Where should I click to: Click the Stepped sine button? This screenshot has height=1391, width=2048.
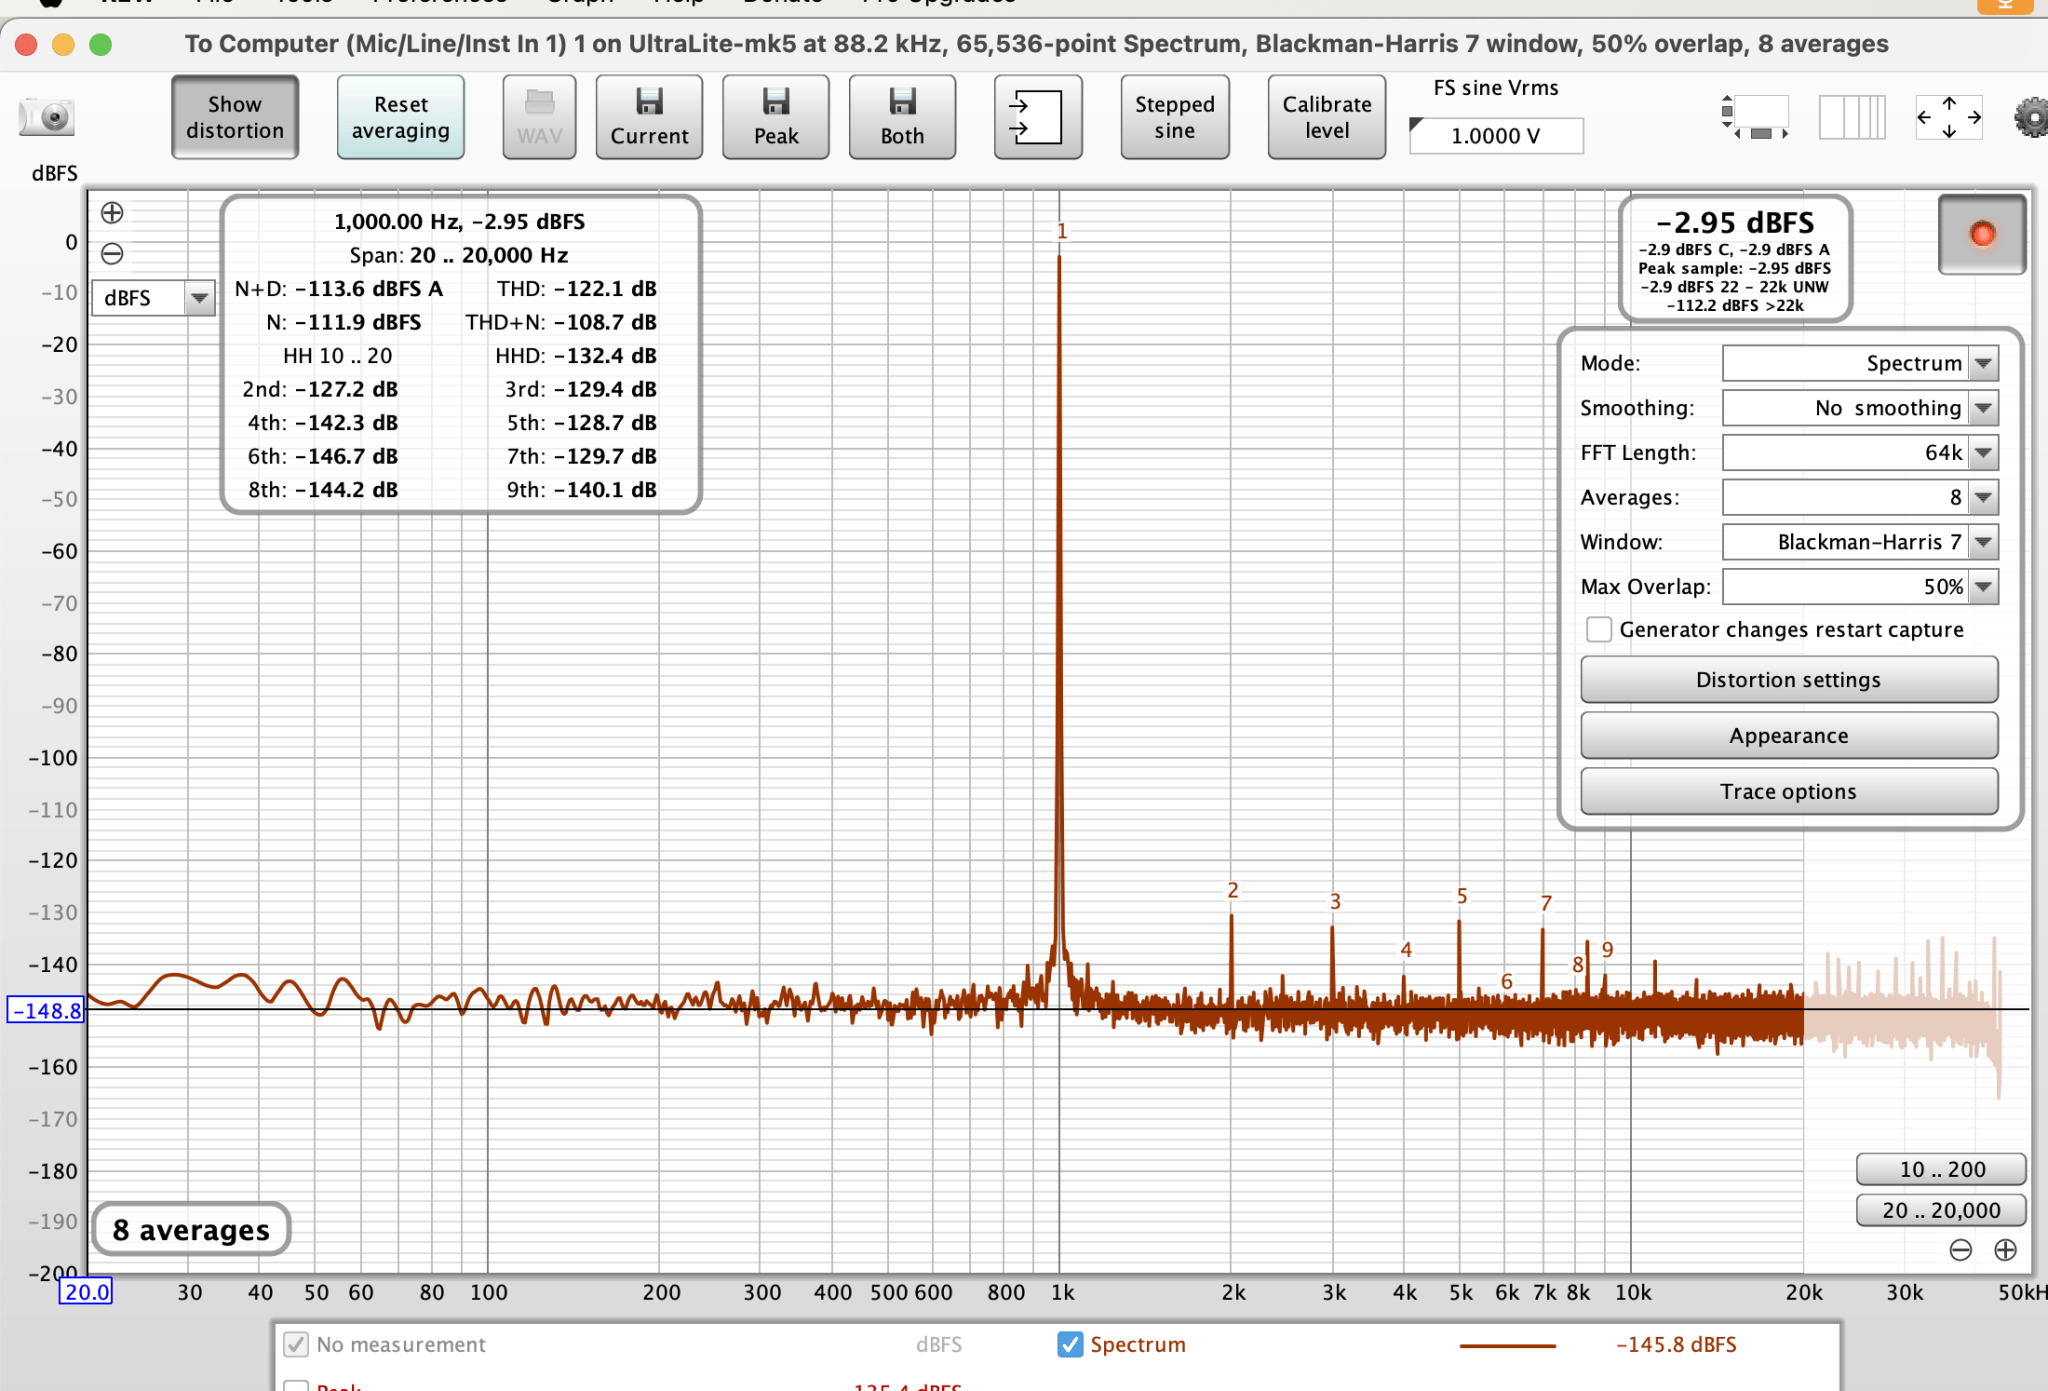pyautogui.click(x=1175, y=117)
